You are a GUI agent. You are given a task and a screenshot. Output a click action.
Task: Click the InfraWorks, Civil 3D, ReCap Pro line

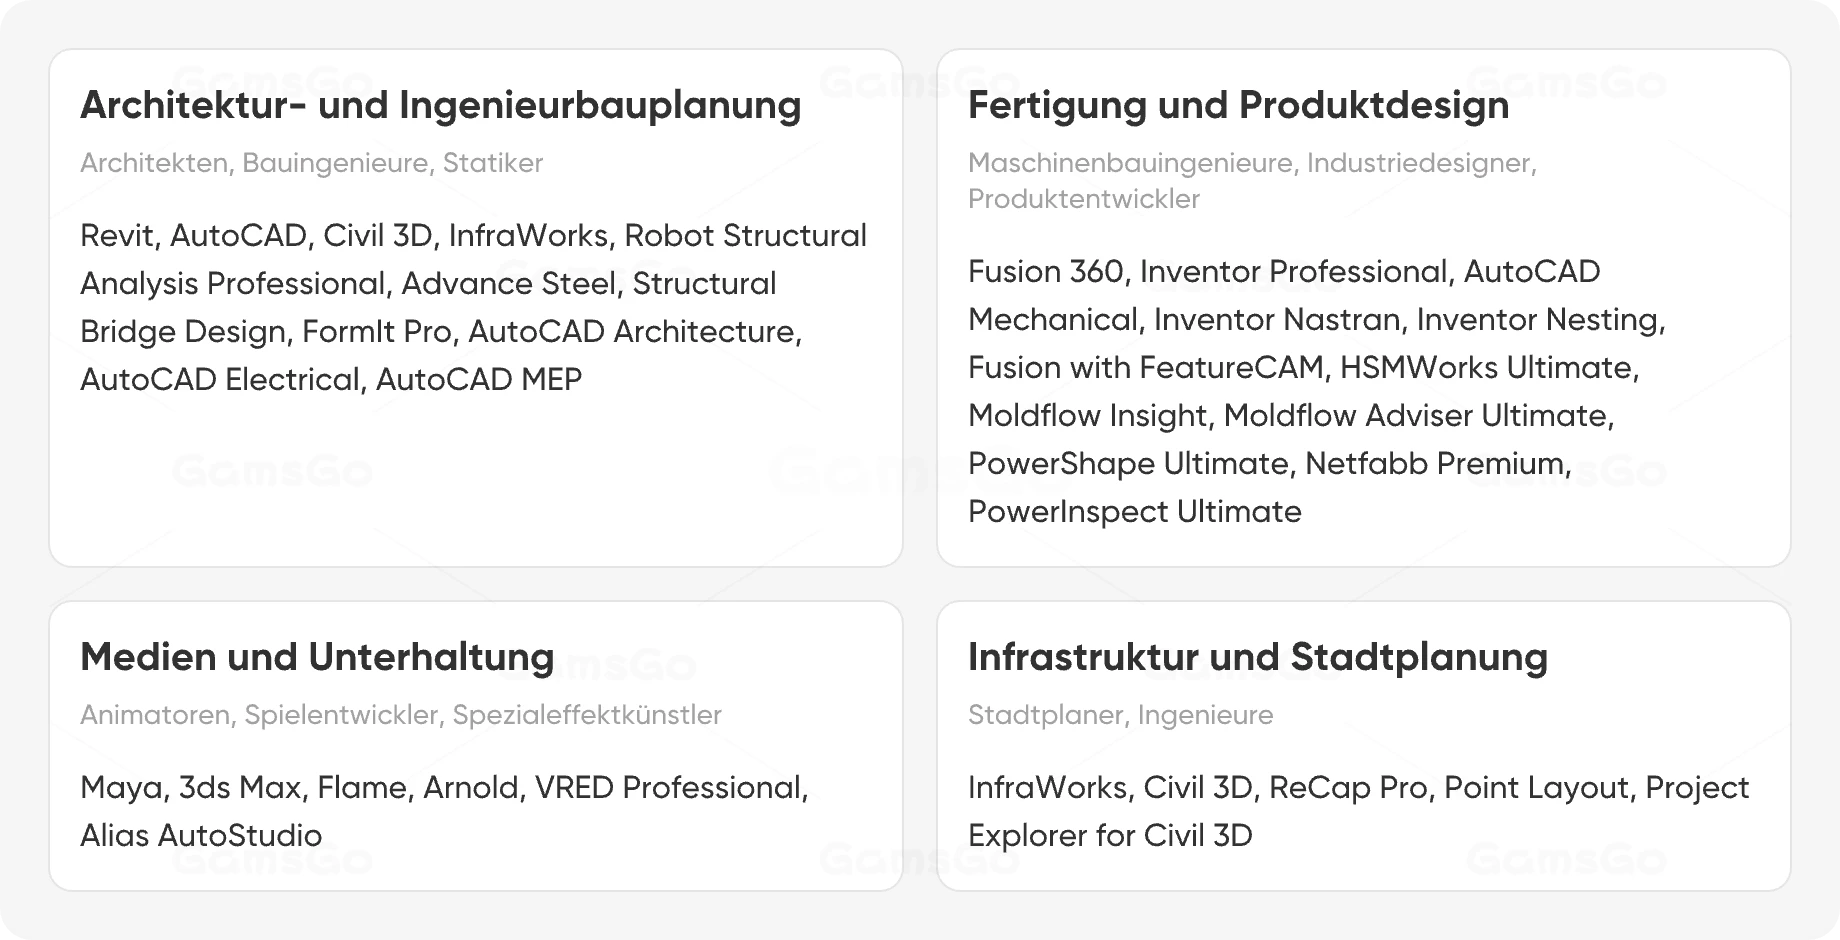pyautogui.click(x=1358, y=788)
